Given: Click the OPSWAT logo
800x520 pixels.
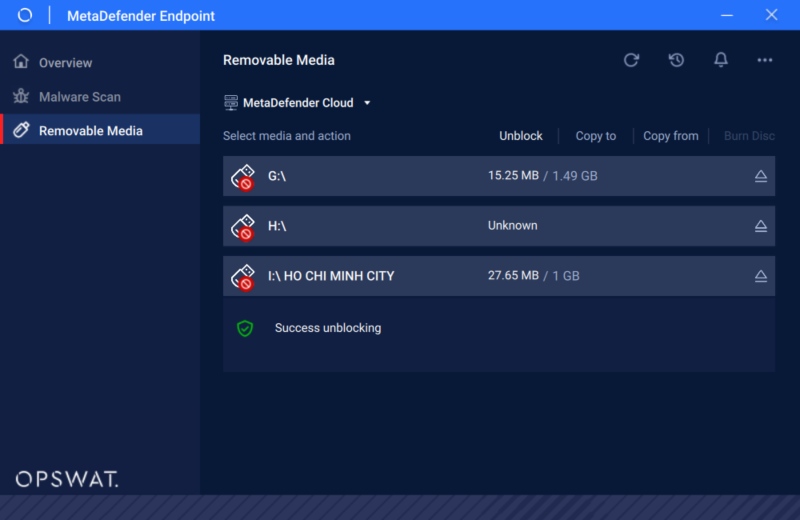Looking at the screenshot, I should (67, 479).
